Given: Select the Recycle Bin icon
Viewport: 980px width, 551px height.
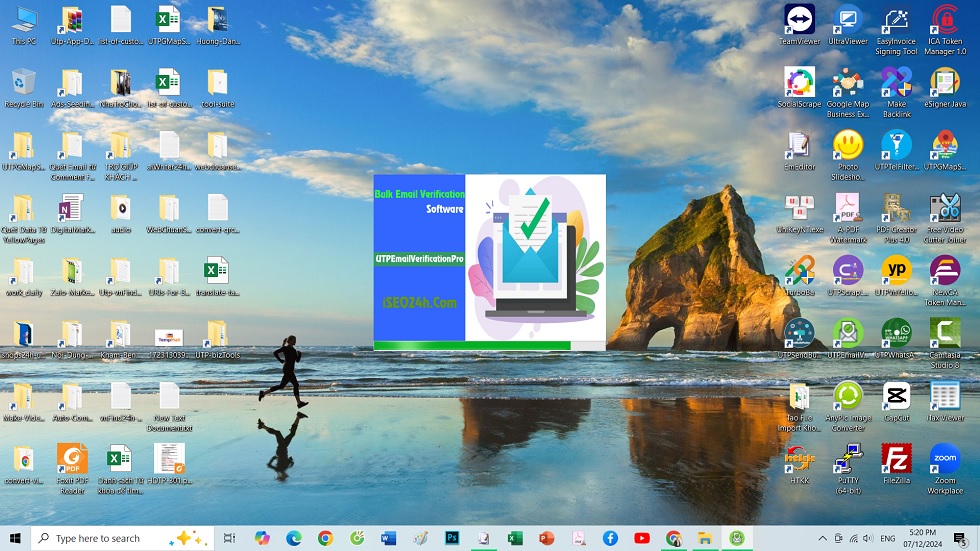Looking at the screenshot, I should pos(23,84).
